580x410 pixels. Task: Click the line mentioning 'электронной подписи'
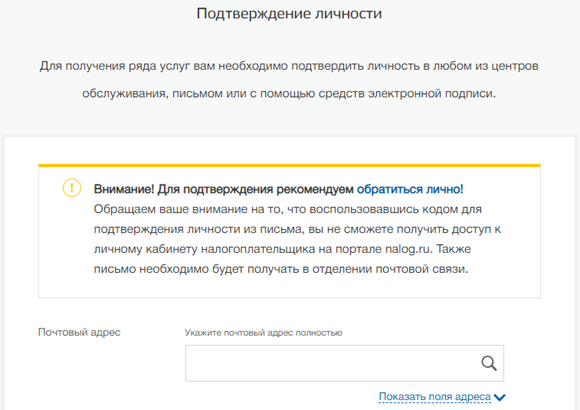click(x=289, y=94)
